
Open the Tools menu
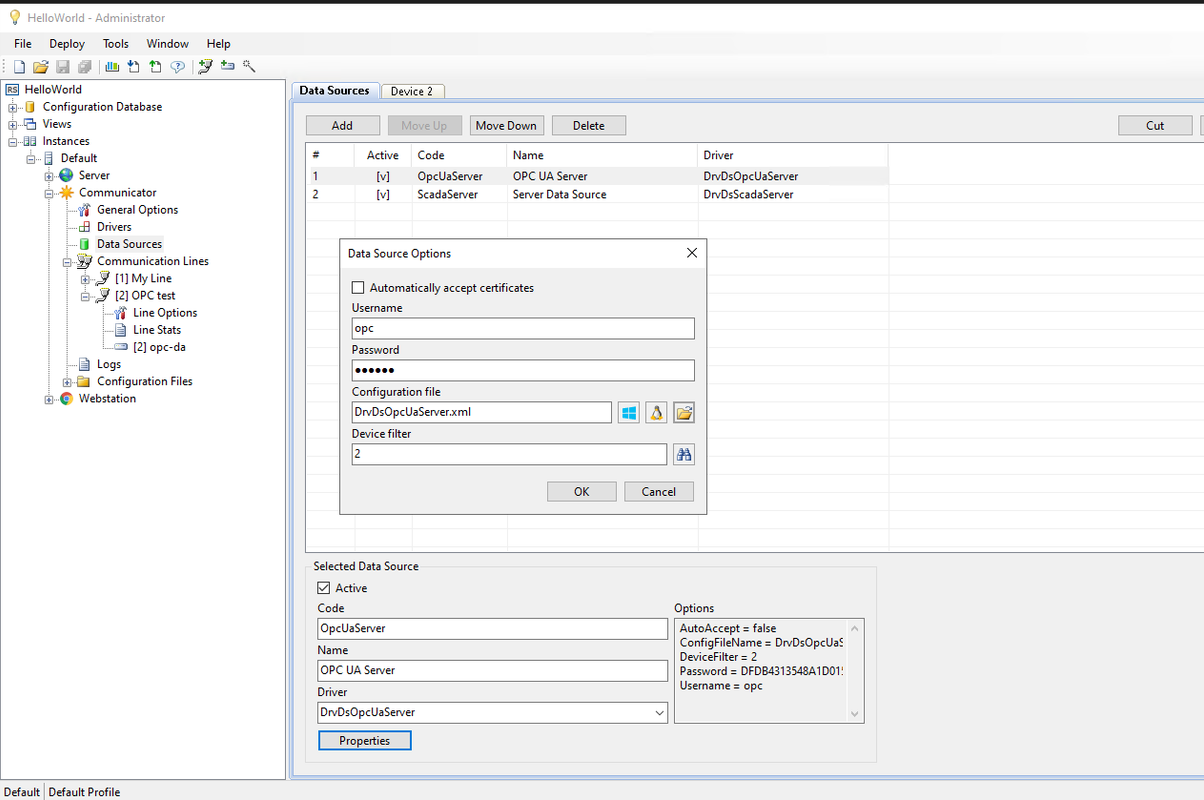pyautogui.click(x=116, y=44)
